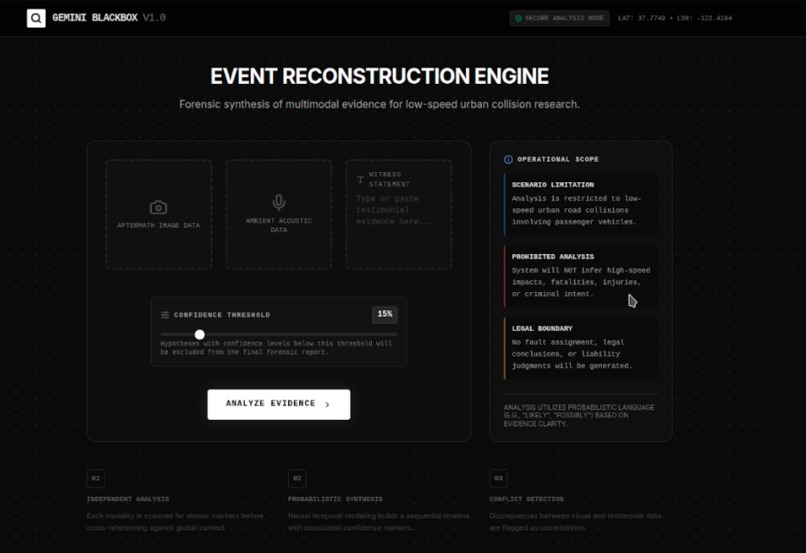Click the LAT/LON coordinates readout
The image size is (806, 553).
675,18
